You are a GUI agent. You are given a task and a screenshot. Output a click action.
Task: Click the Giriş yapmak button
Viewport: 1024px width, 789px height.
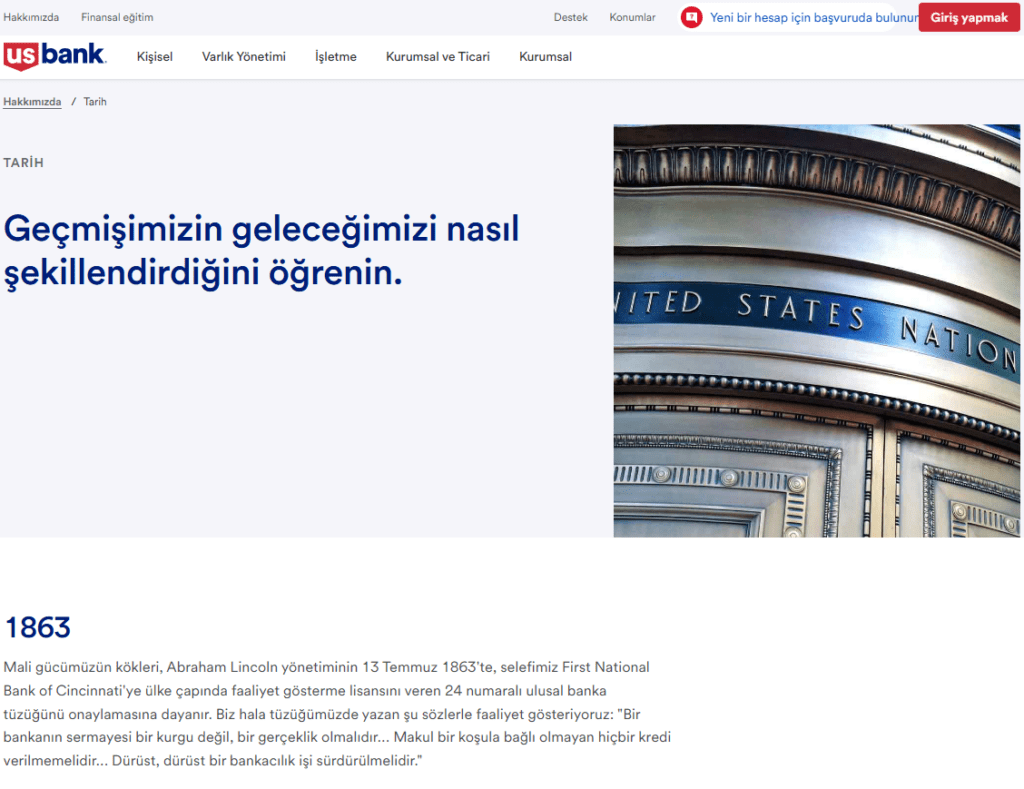pyautogui.click(x=968, y=18)
